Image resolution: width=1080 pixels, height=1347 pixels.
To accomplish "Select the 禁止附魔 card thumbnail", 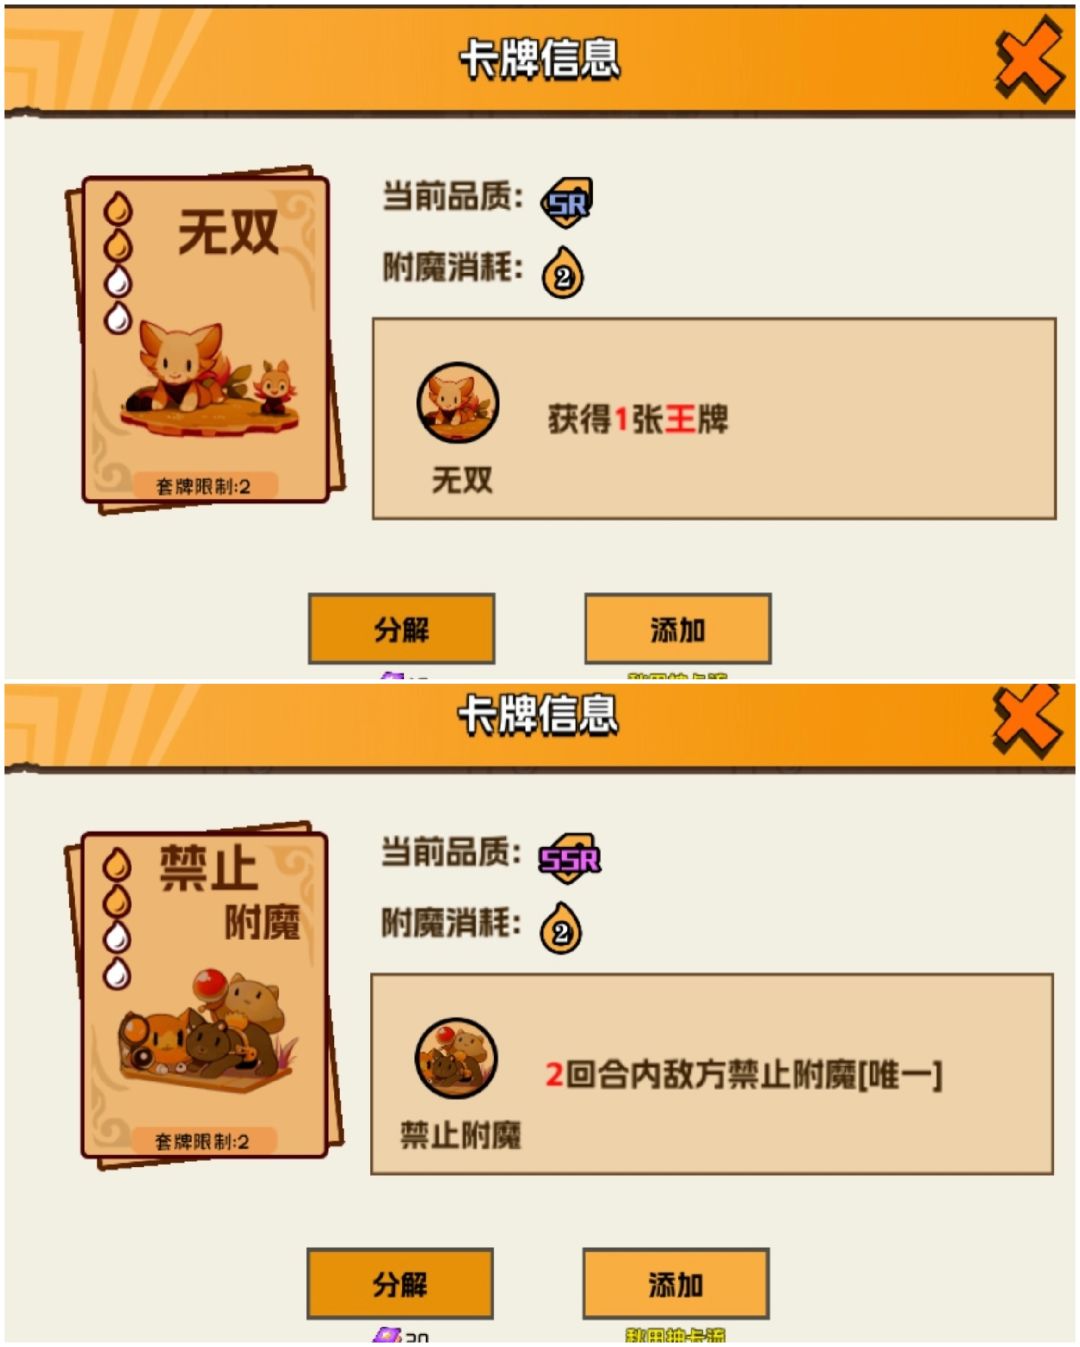I will tap(204, 995).
